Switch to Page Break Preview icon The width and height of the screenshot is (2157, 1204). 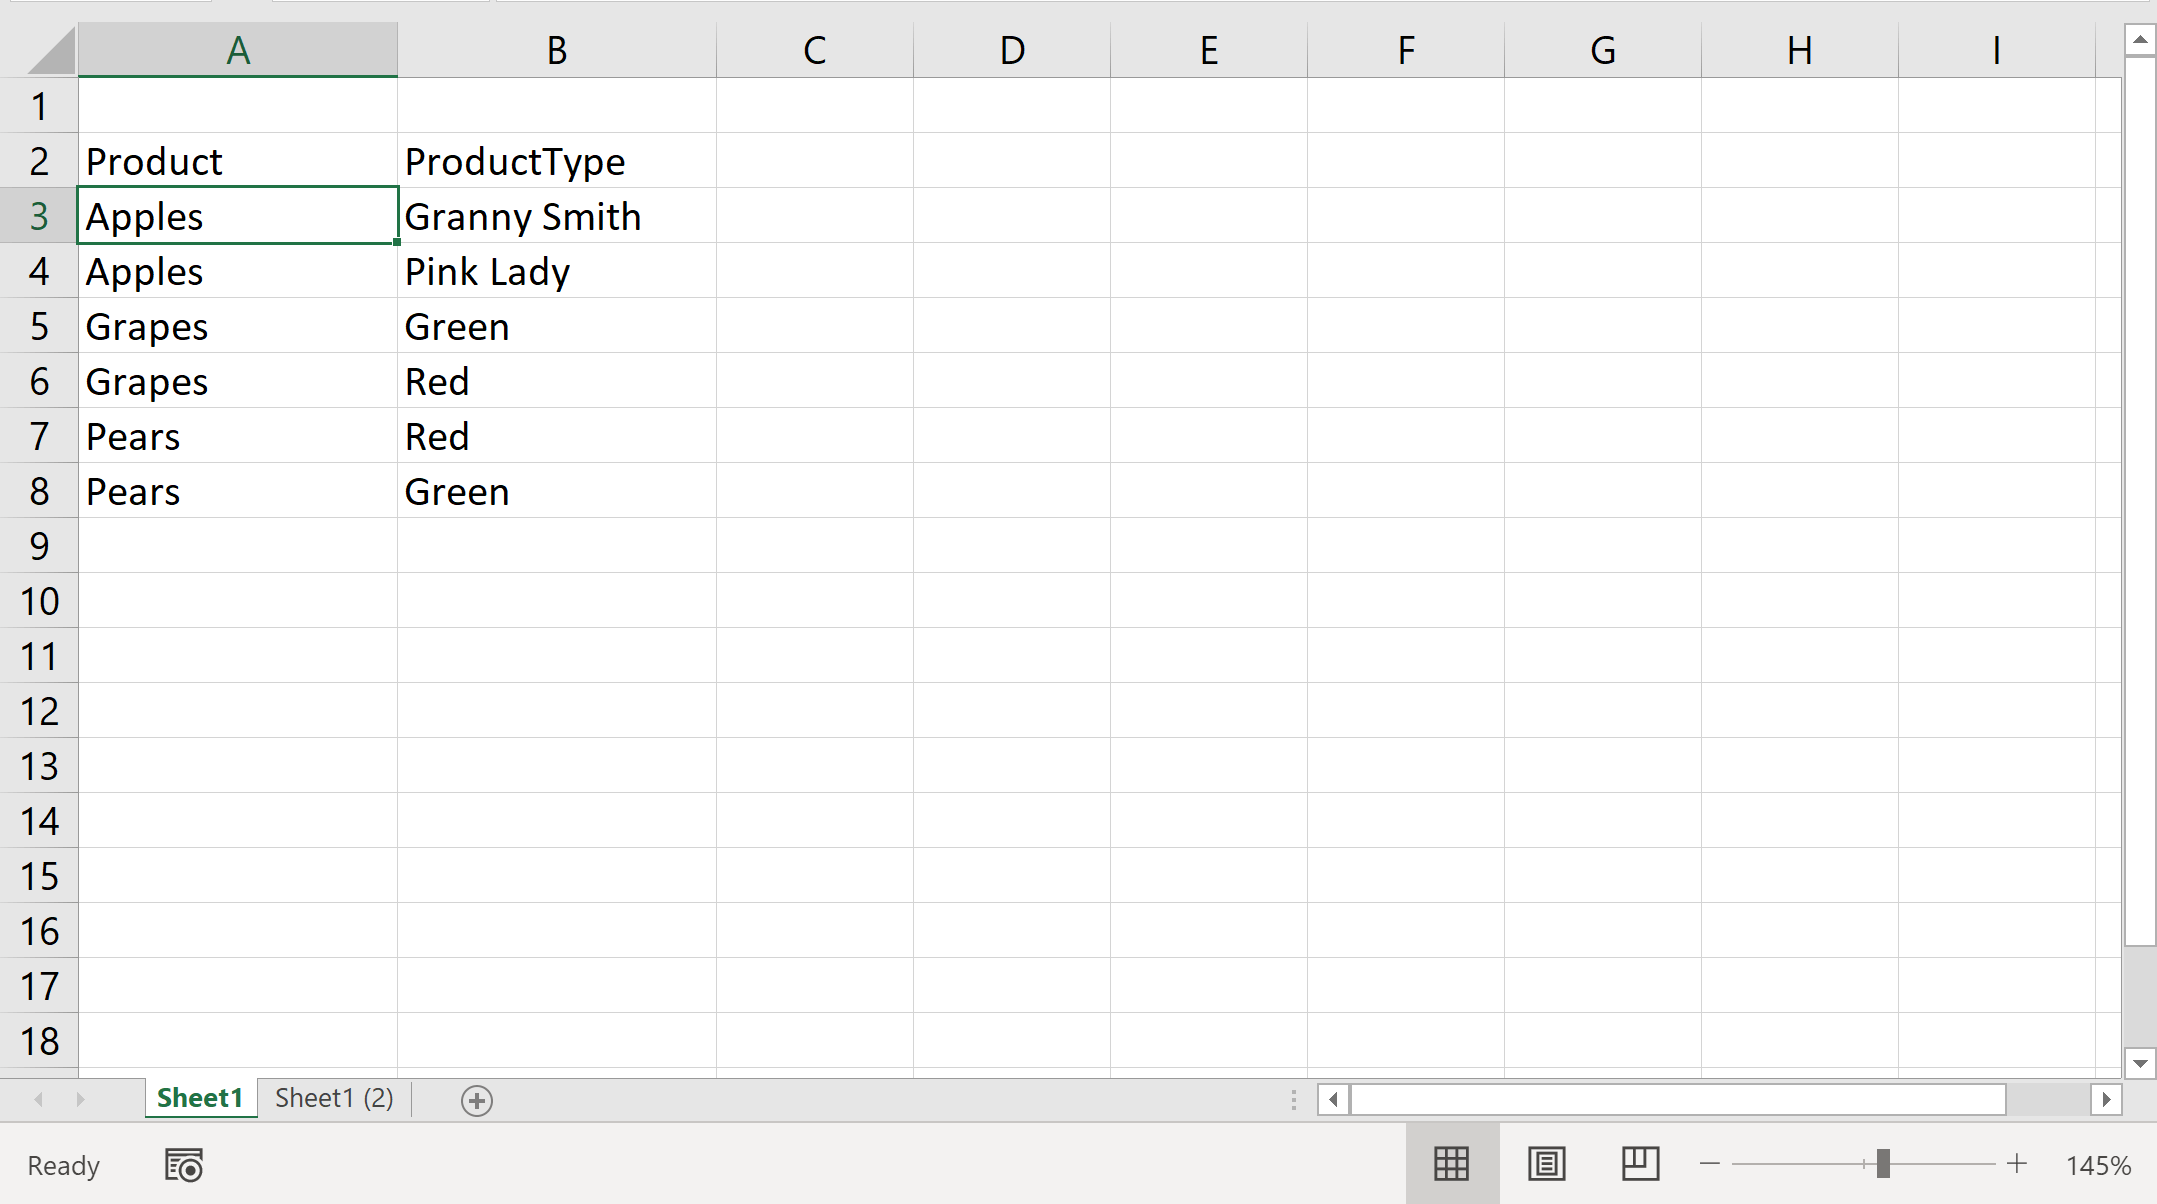pos(1640,1164)
